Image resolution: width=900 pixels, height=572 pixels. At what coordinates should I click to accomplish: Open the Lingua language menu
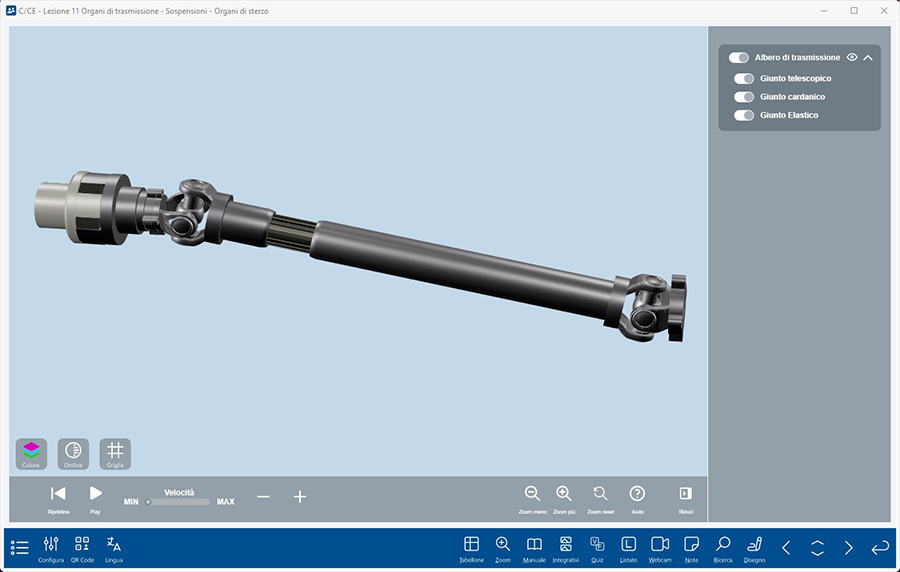[113, 548]
